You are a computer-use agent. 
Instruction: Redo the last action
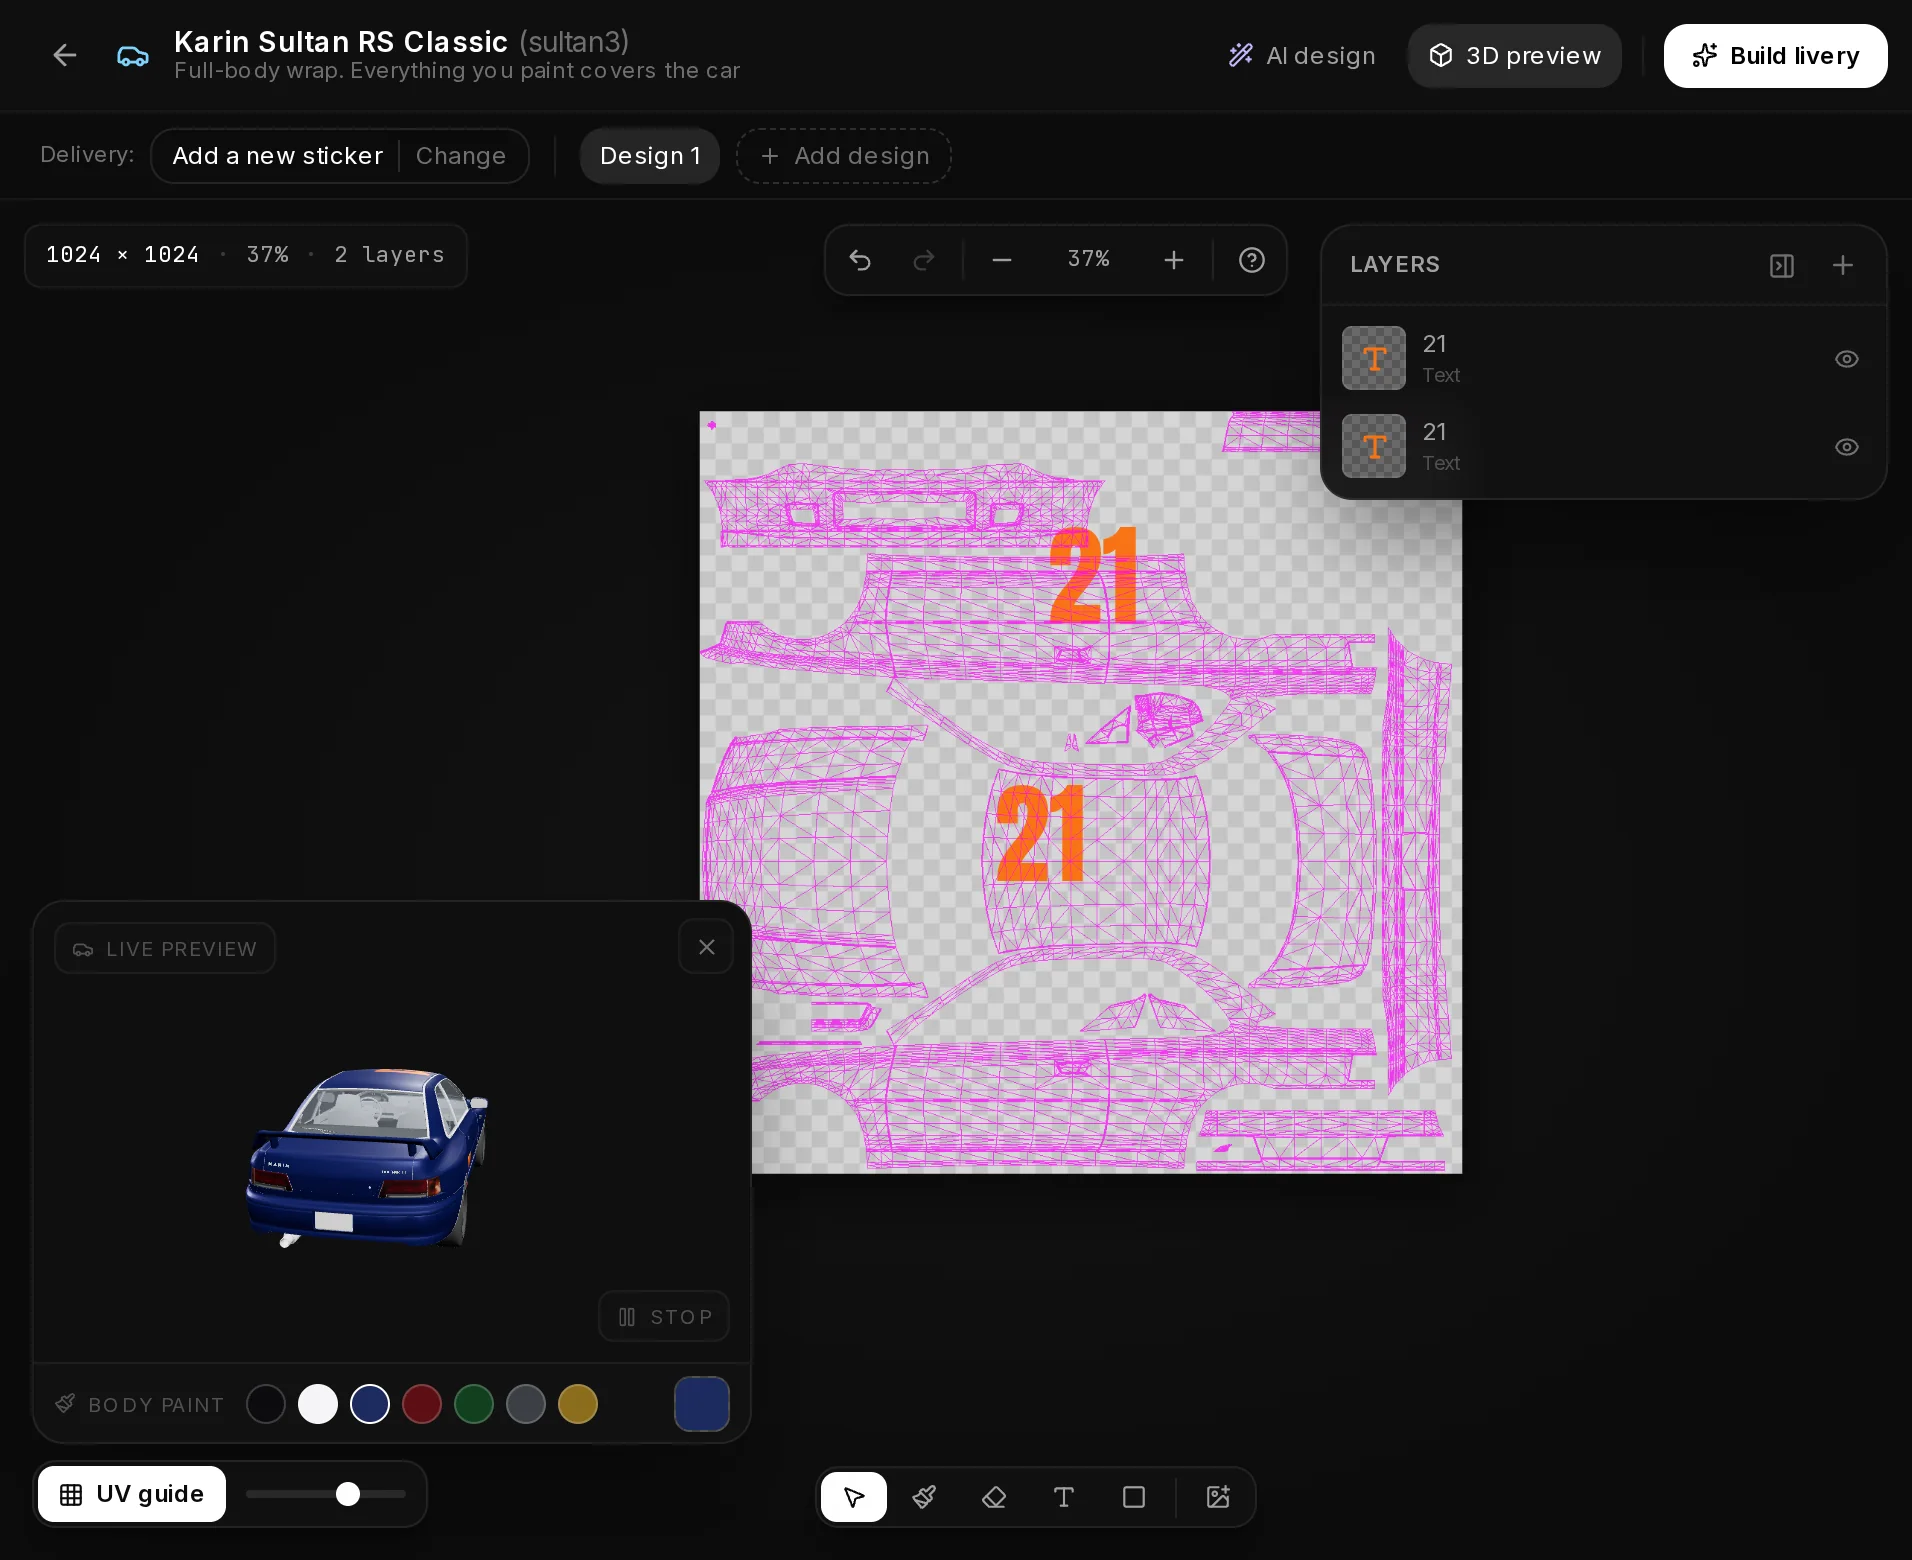click(924, 260)
